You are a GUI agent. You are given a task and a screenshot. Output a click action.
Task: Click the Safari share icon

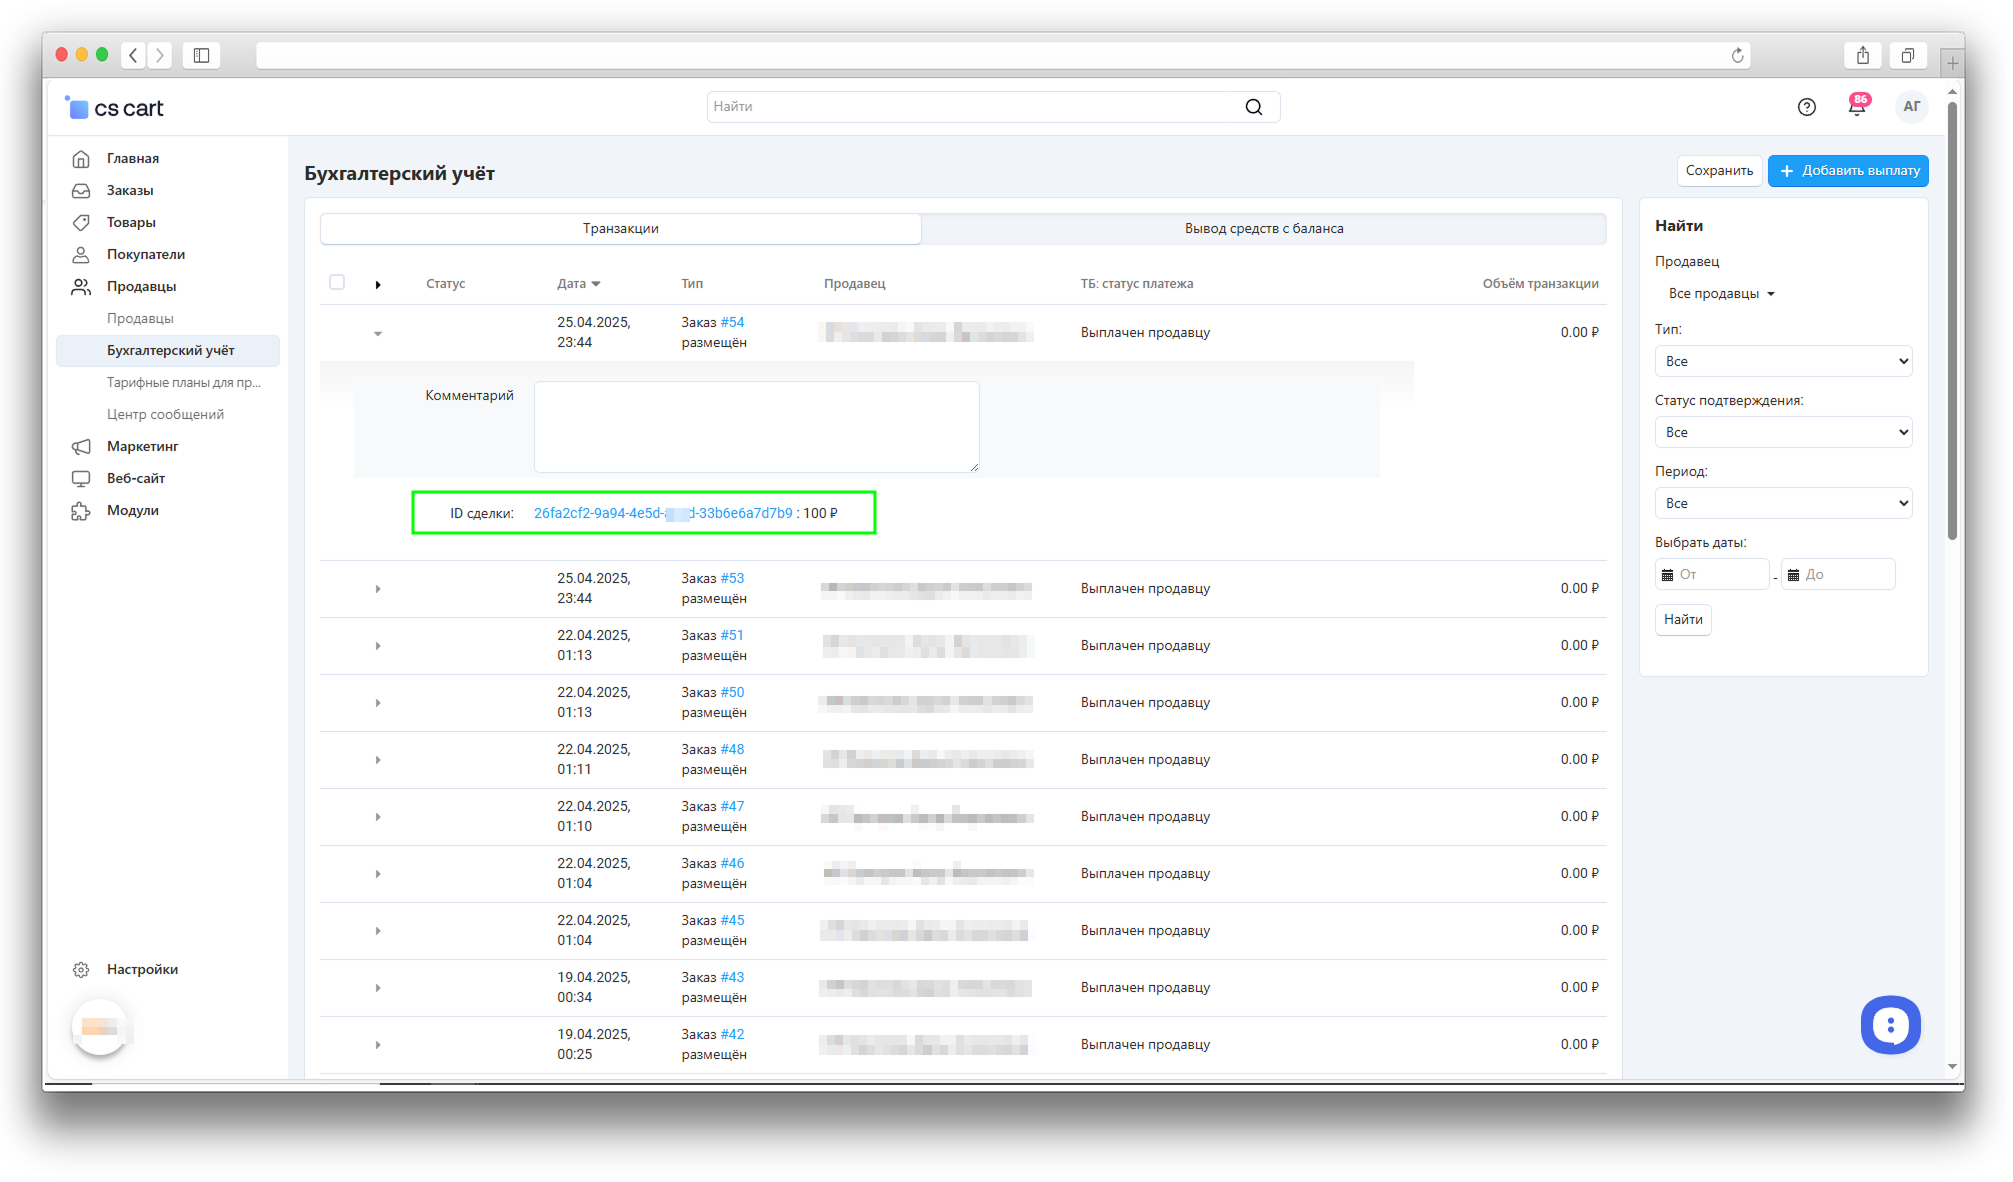click(1862, 55)
